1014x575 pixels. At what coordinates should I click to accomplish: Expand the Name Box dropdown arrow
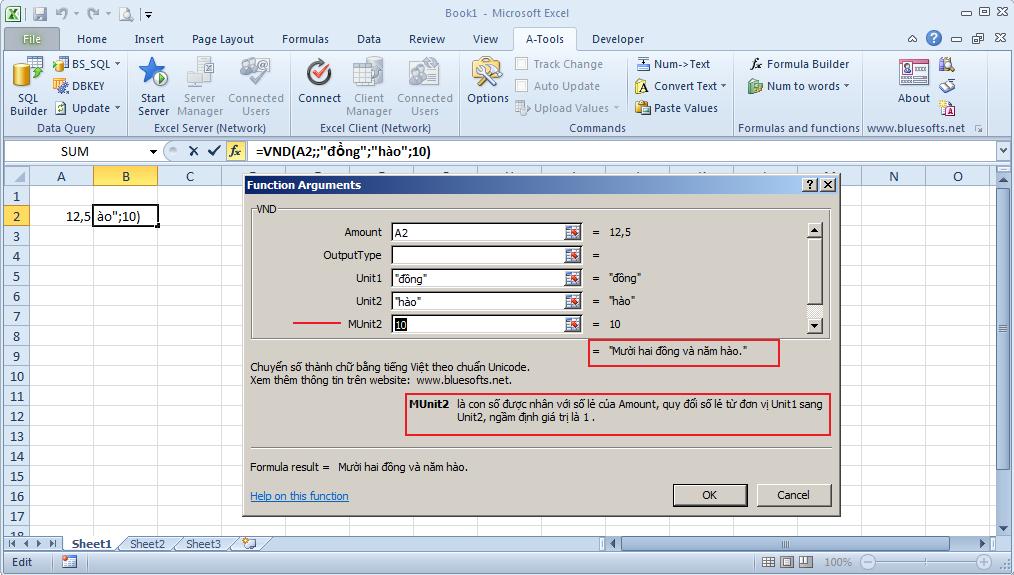click(x=153, y=152)
